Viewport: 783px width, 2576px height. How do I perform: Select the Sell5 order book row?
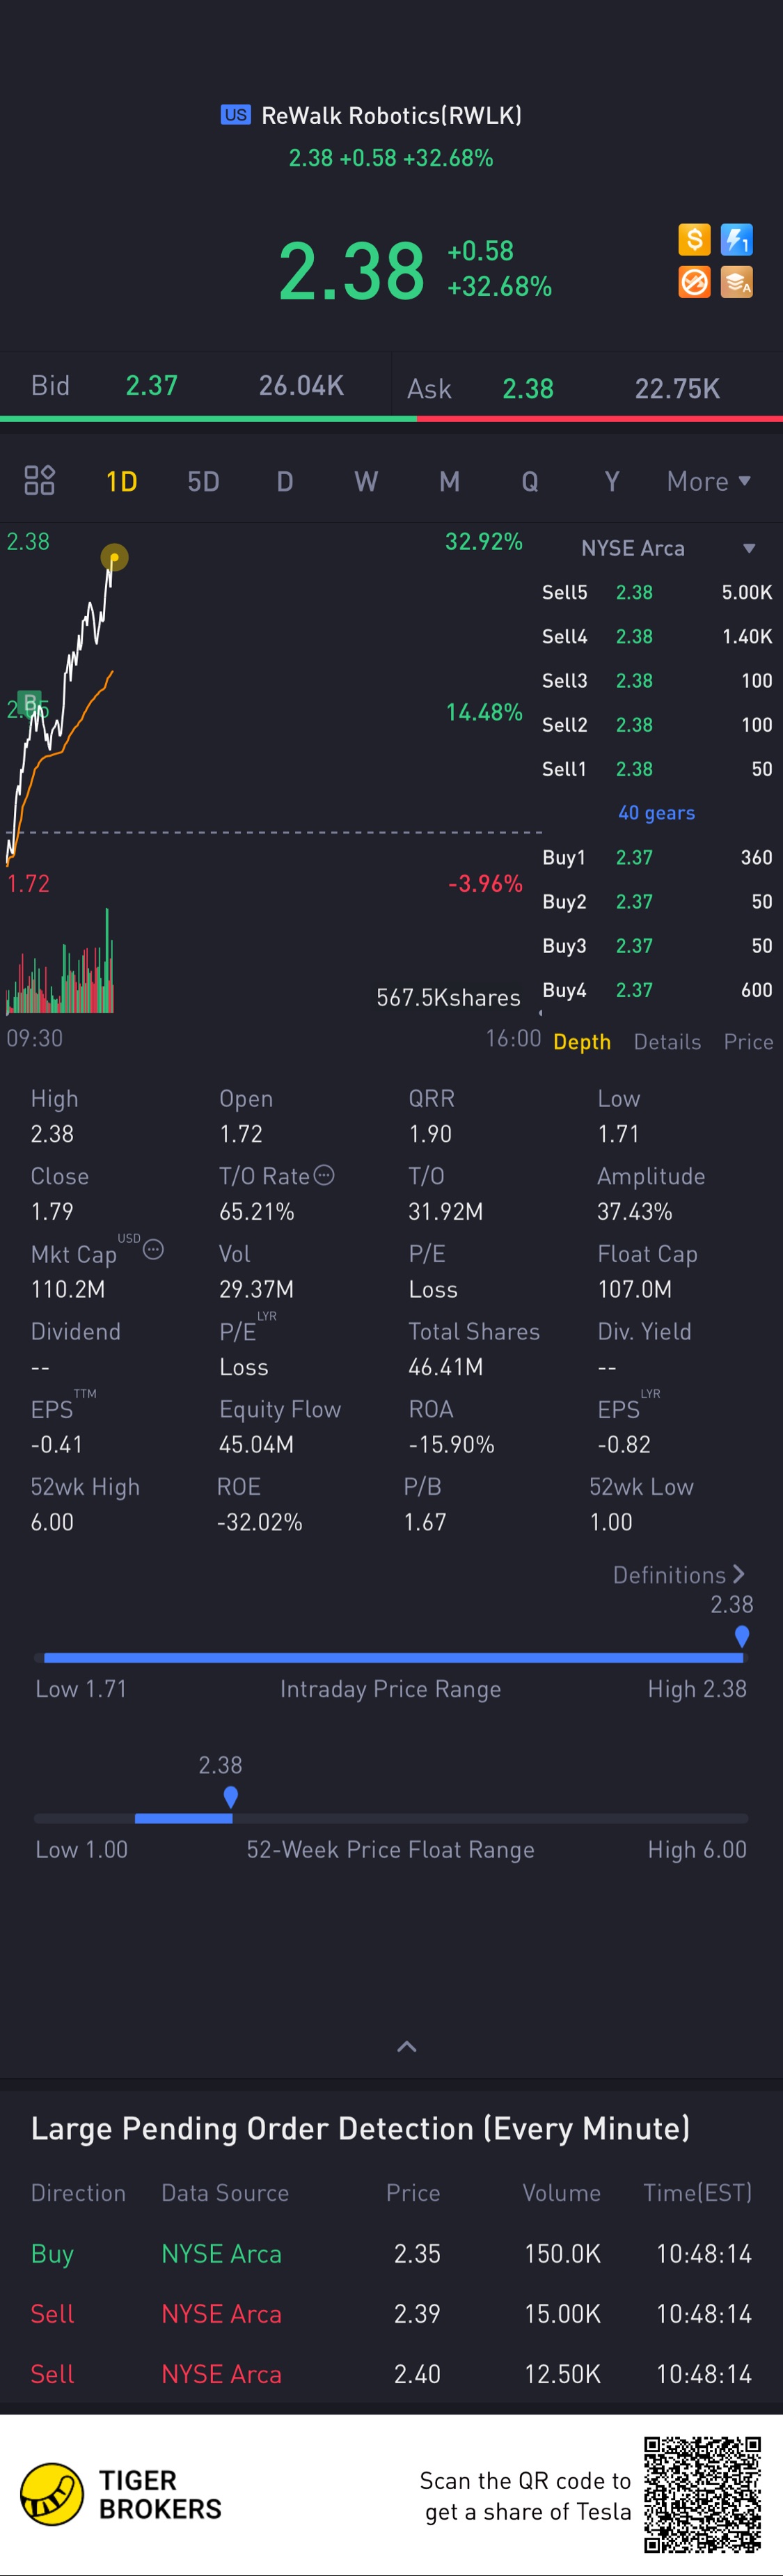coord(657,592)
